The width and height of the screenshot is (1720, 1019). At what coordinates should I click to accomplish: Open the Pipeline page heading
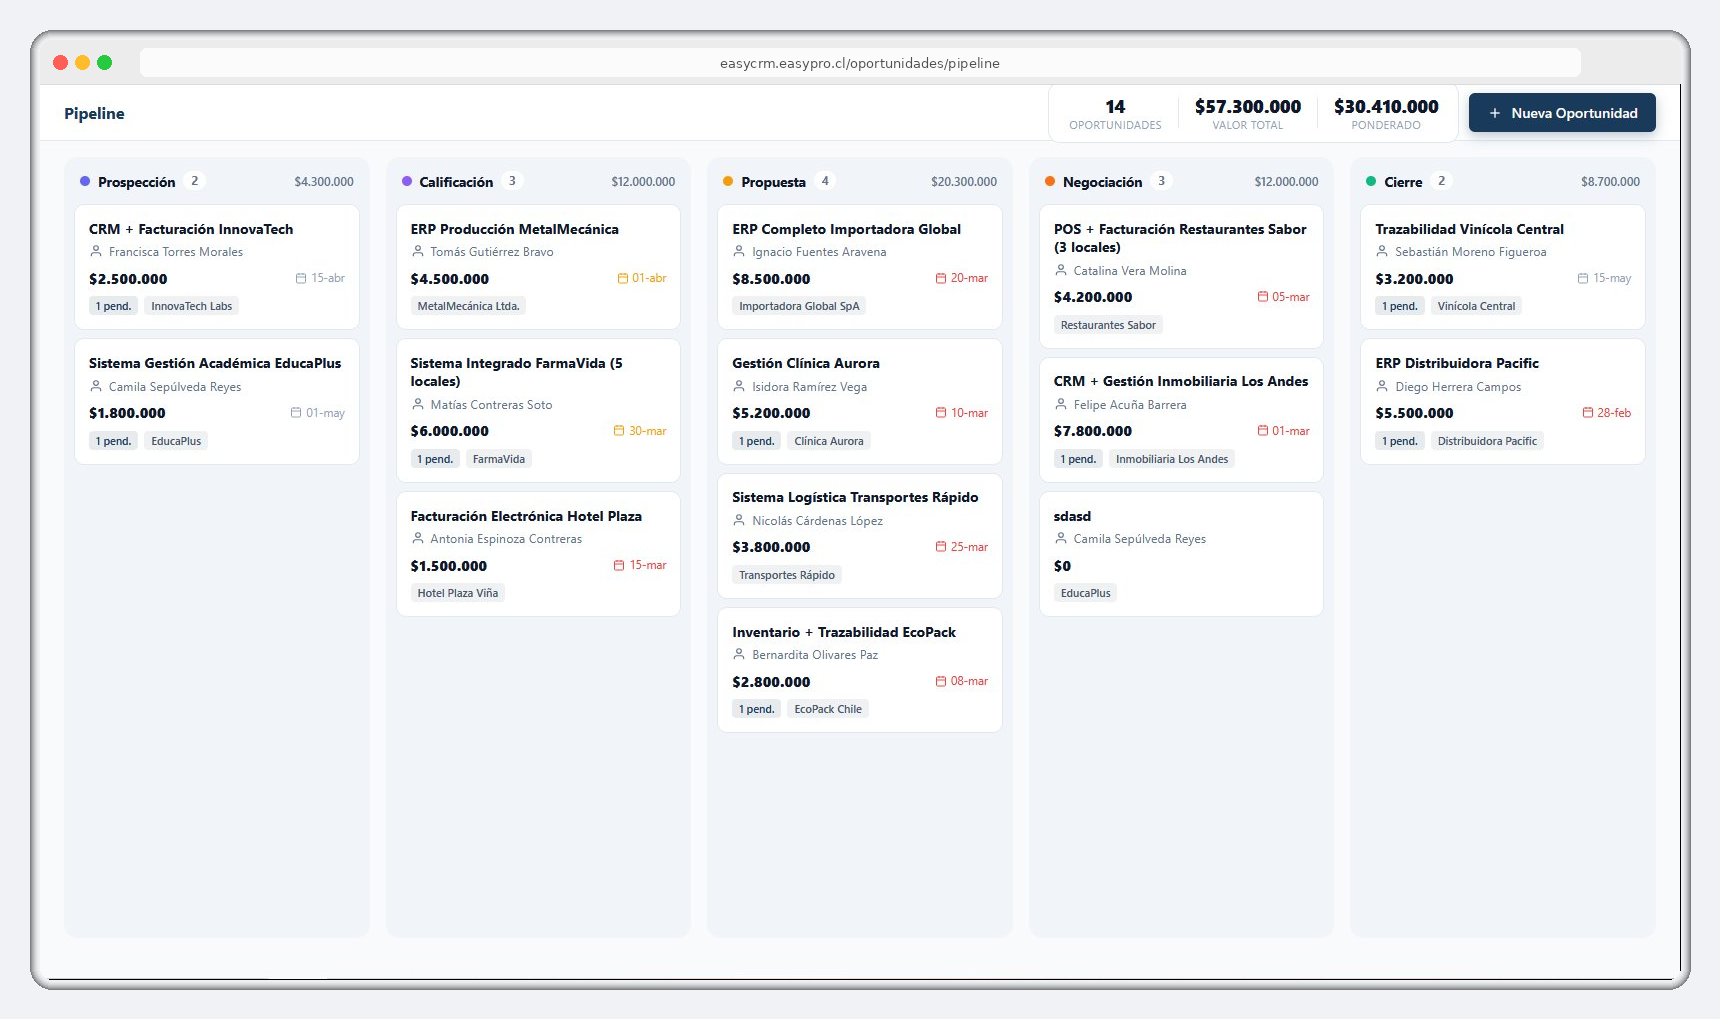pos(93,113)
